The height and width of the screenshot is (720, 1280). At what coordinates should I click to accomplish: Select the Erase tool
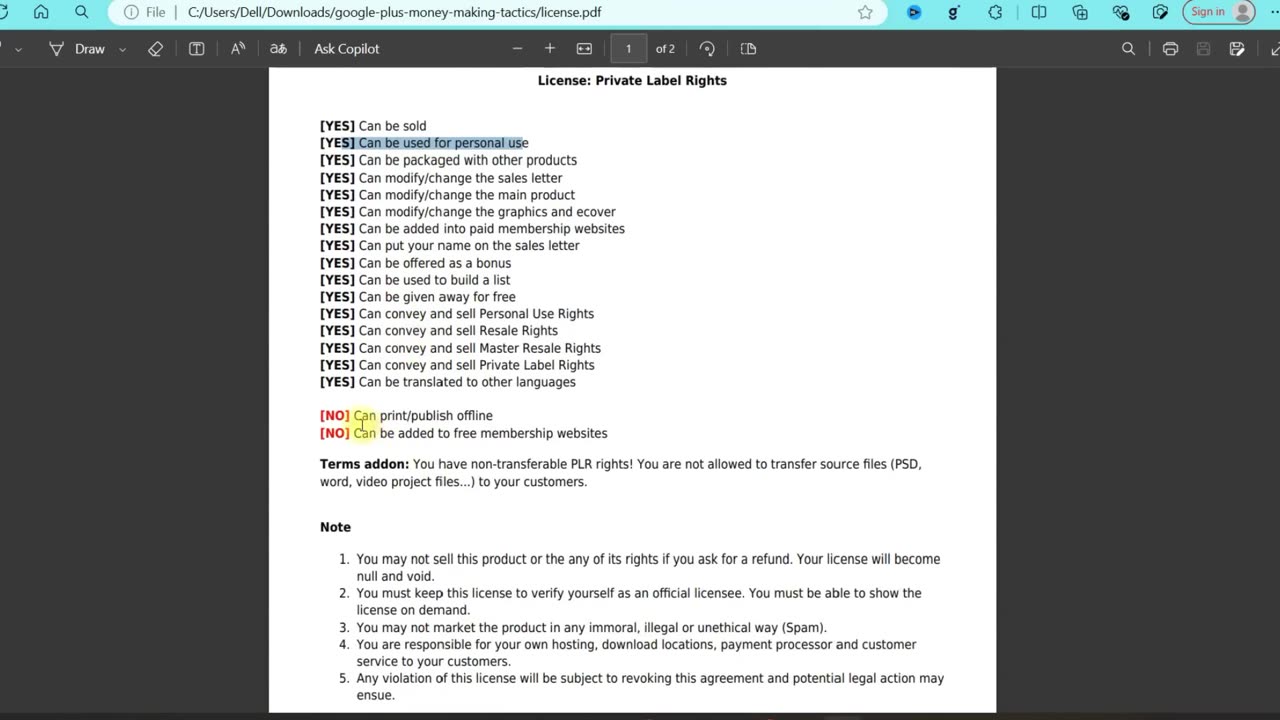click(x=155, y=48)
